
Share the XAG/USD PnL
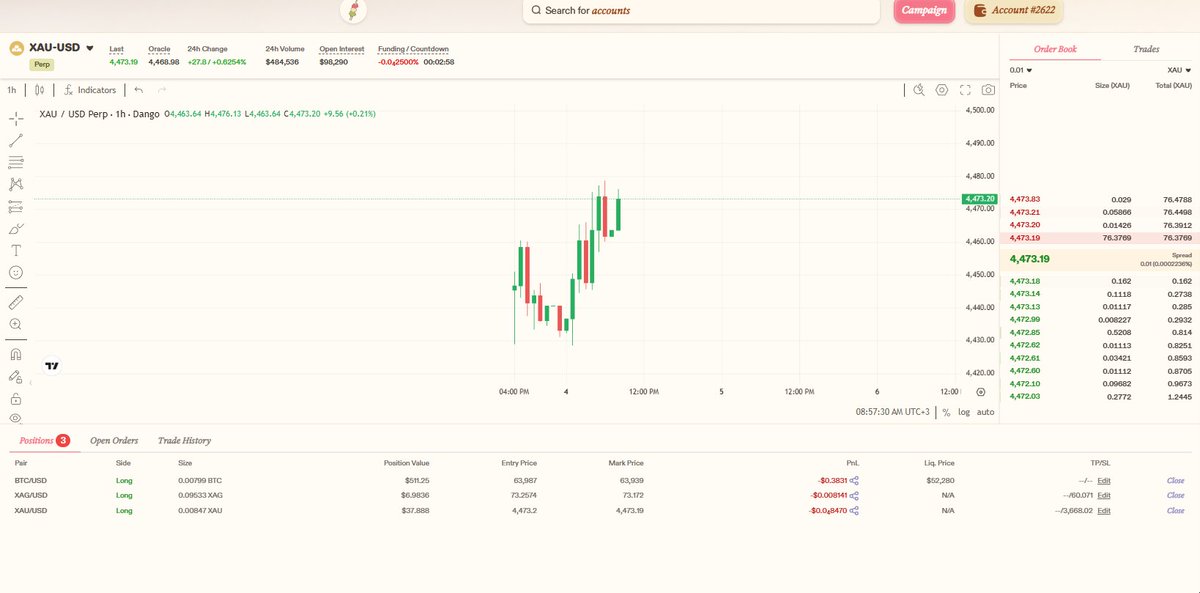(x=854, y=495)
